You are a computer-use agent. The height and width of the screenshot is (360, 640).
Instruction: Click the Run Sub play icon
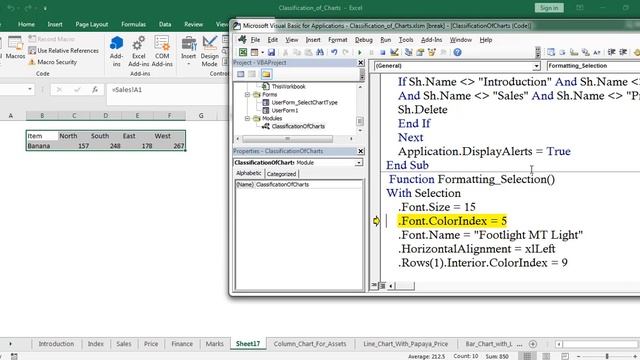tap(360, 52)
